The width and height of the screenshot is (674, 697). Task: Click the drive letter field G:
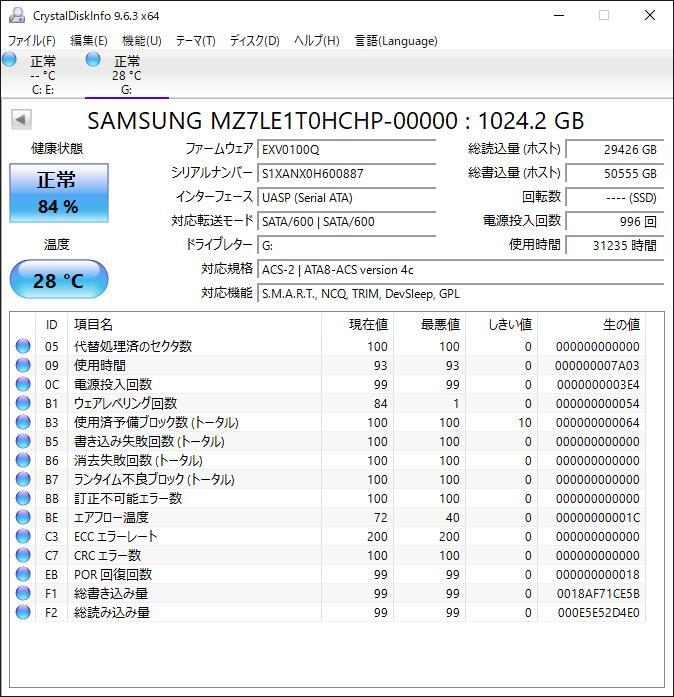tap(346, 245)
